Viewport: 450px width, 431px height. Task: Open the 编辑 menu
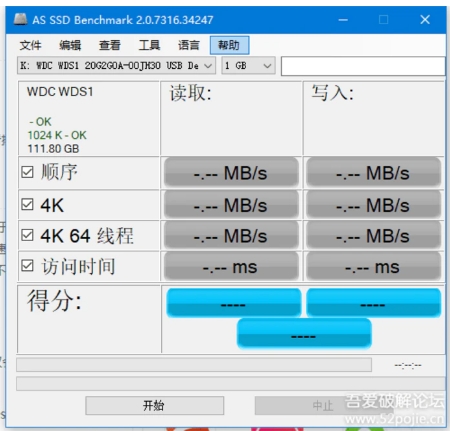click(x=70, y=45)
